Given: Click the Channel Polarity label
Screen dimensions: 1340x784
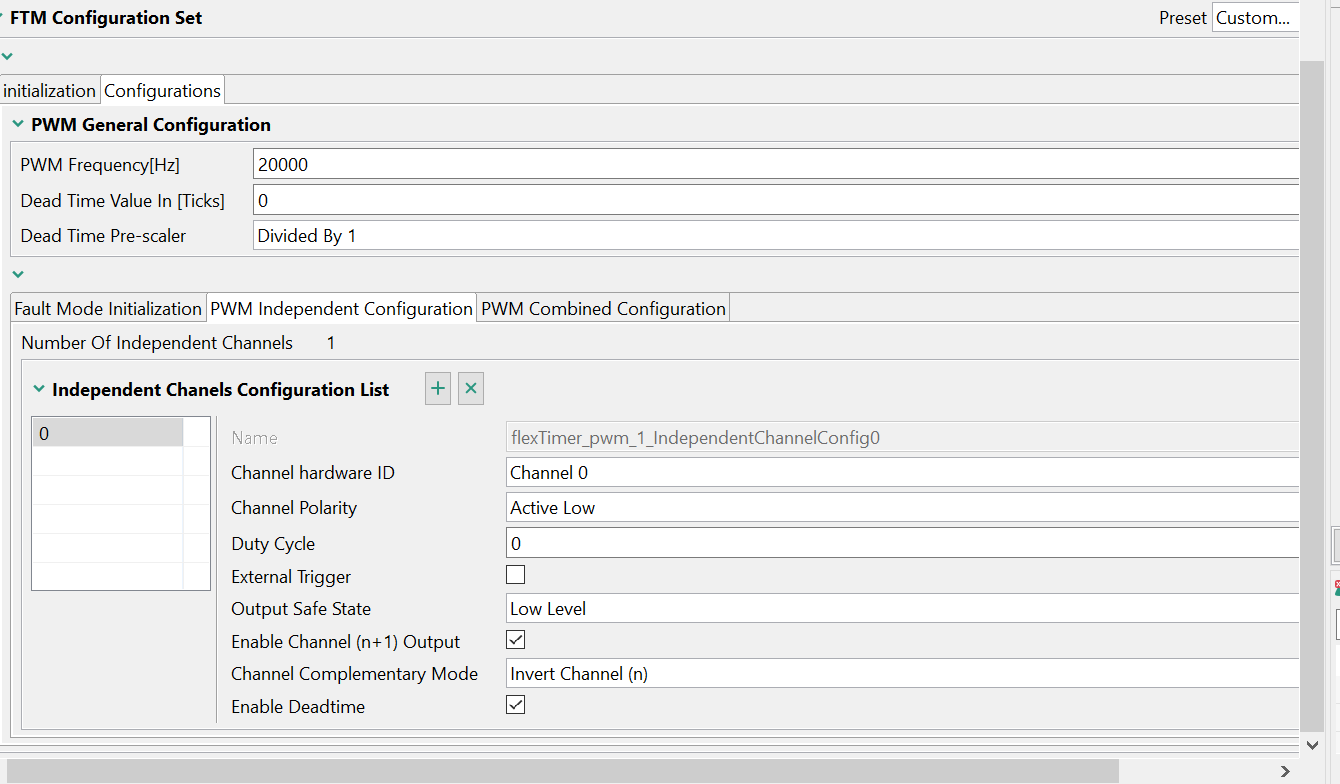Looking at the screenshot, I should 294,508.
